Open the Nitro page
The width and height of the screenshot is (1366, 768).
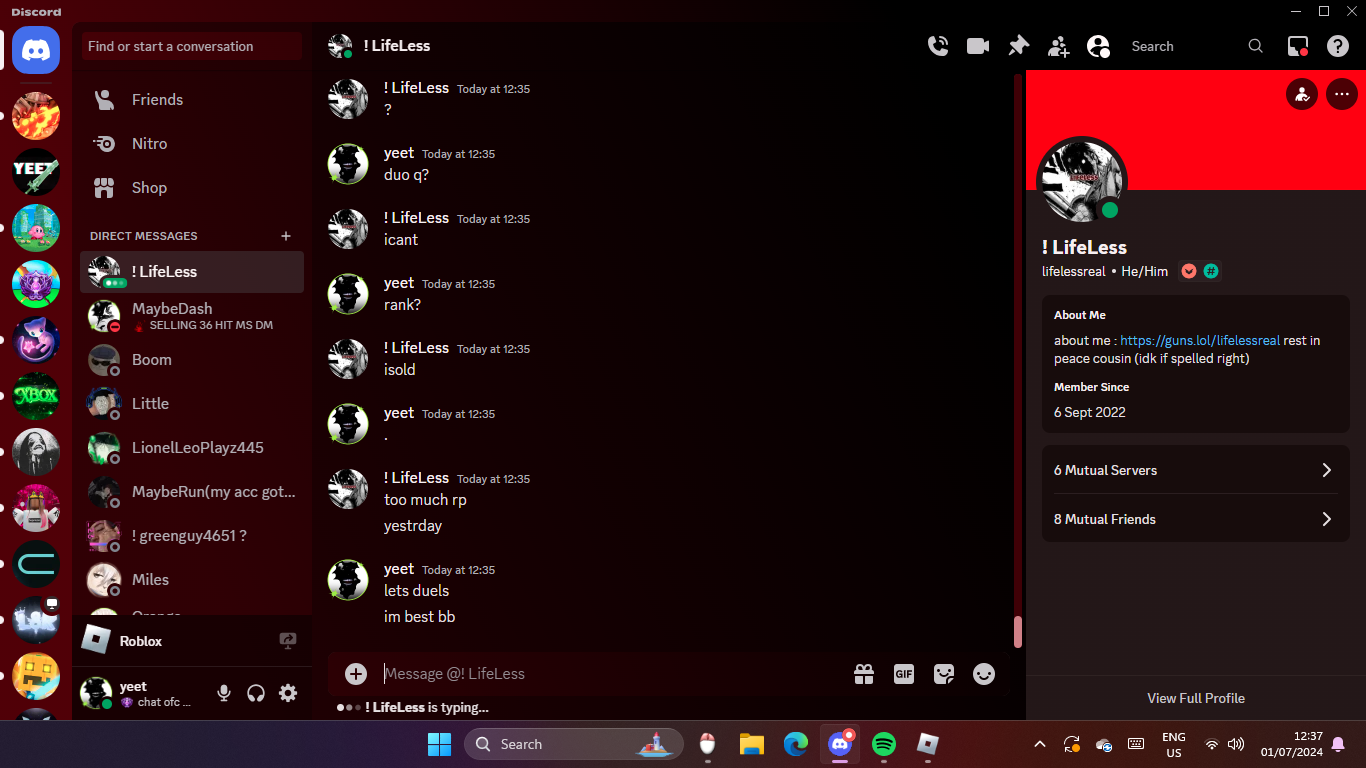[x=192, y=144]
